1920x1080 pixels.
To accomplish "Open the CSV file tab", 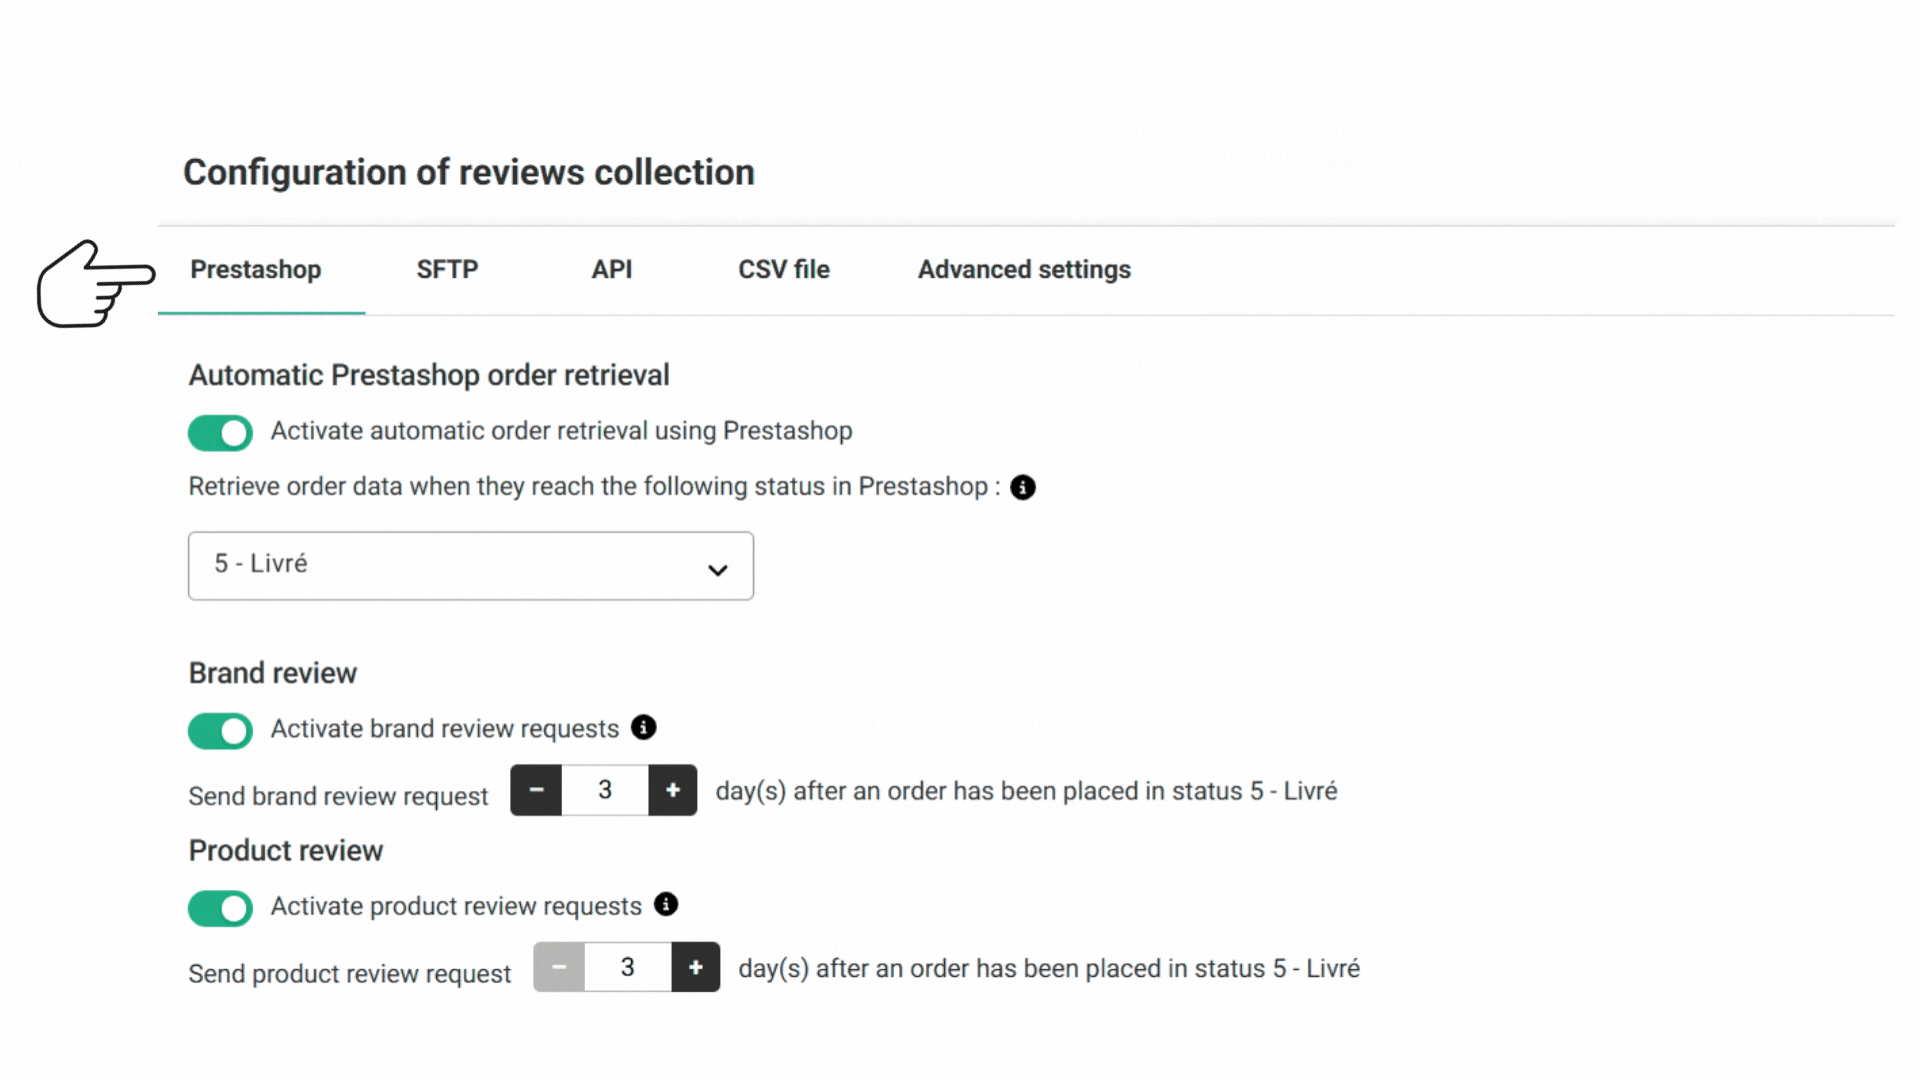I will click(x=784, y=270).
